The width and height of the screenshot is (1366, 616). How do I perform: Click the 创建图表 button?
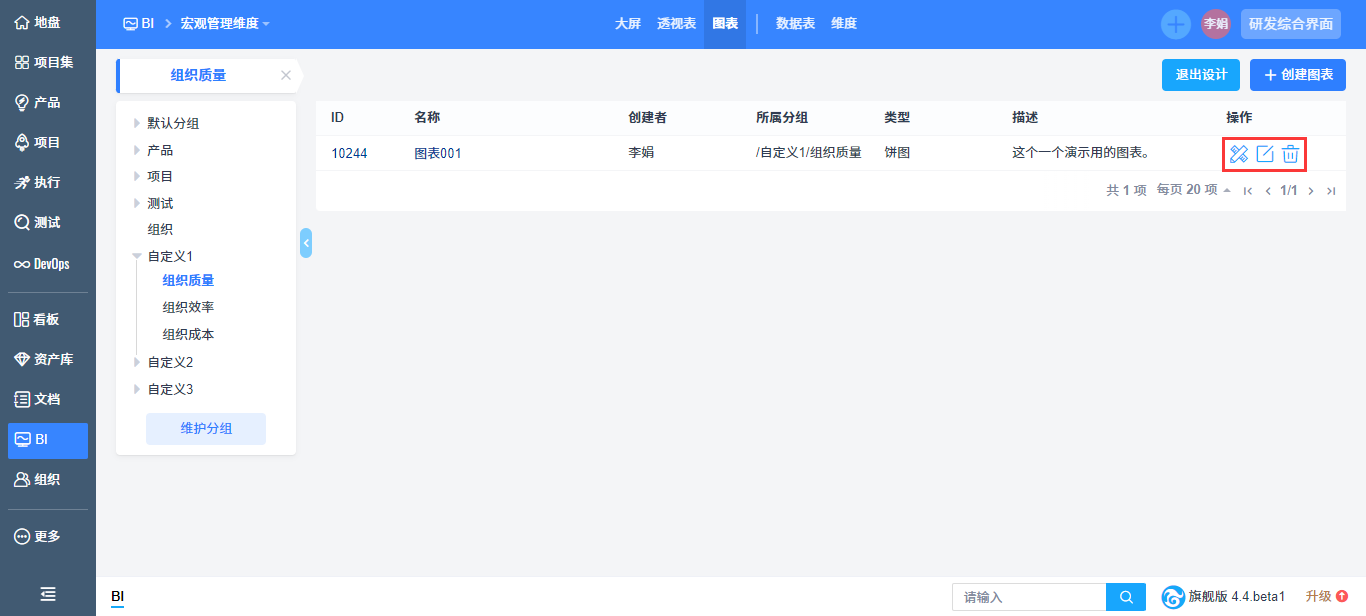[1297, 75]
